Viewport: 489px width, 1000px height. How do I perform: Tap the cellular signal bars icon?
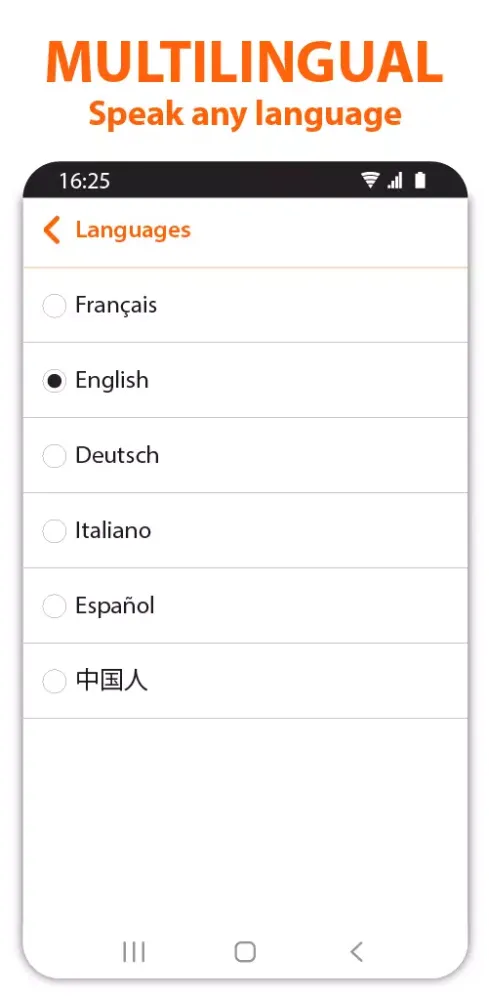[395, 181]
